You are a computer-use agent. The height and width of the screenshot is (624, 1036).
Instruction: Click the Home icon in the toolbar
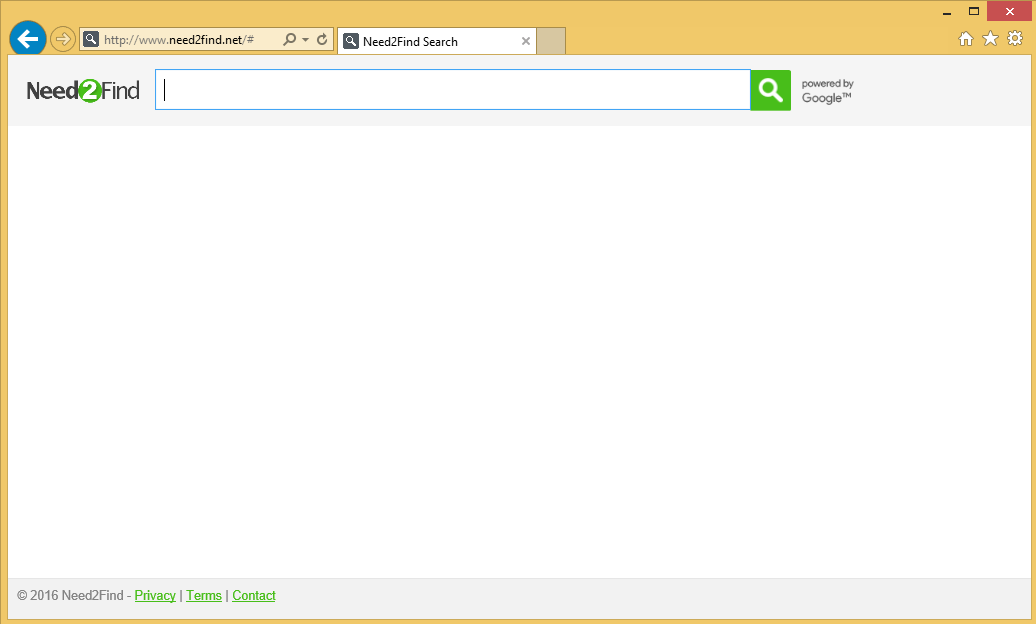965,38
